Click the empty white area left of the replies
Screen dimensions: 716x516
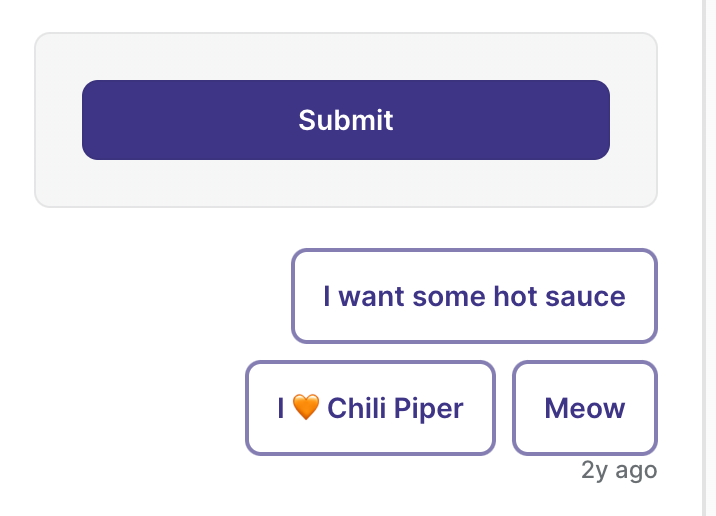[x=137, y=352]
